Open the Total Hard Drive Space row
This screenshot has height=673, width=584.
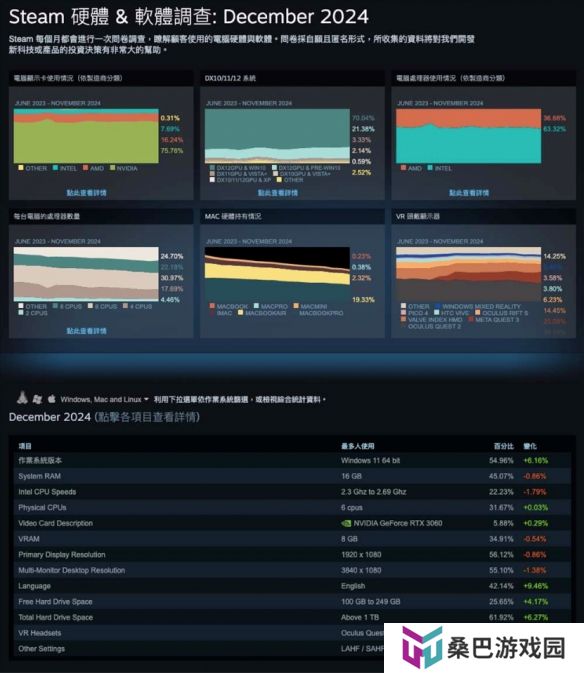[292, 617]
